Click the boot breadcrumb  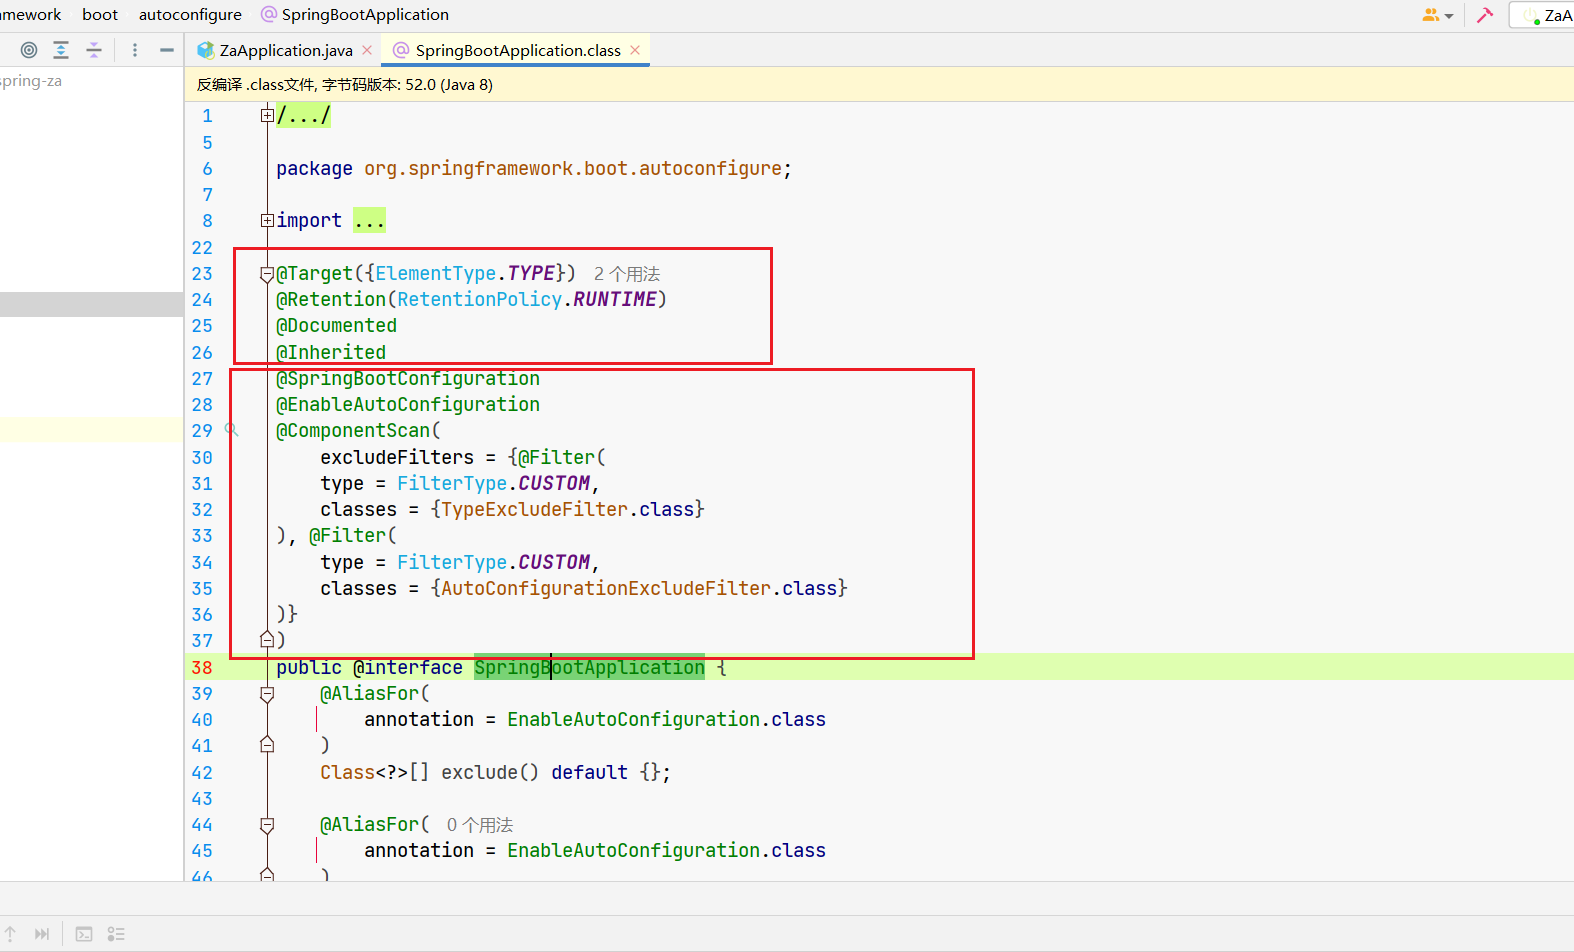tap(100, 14)
